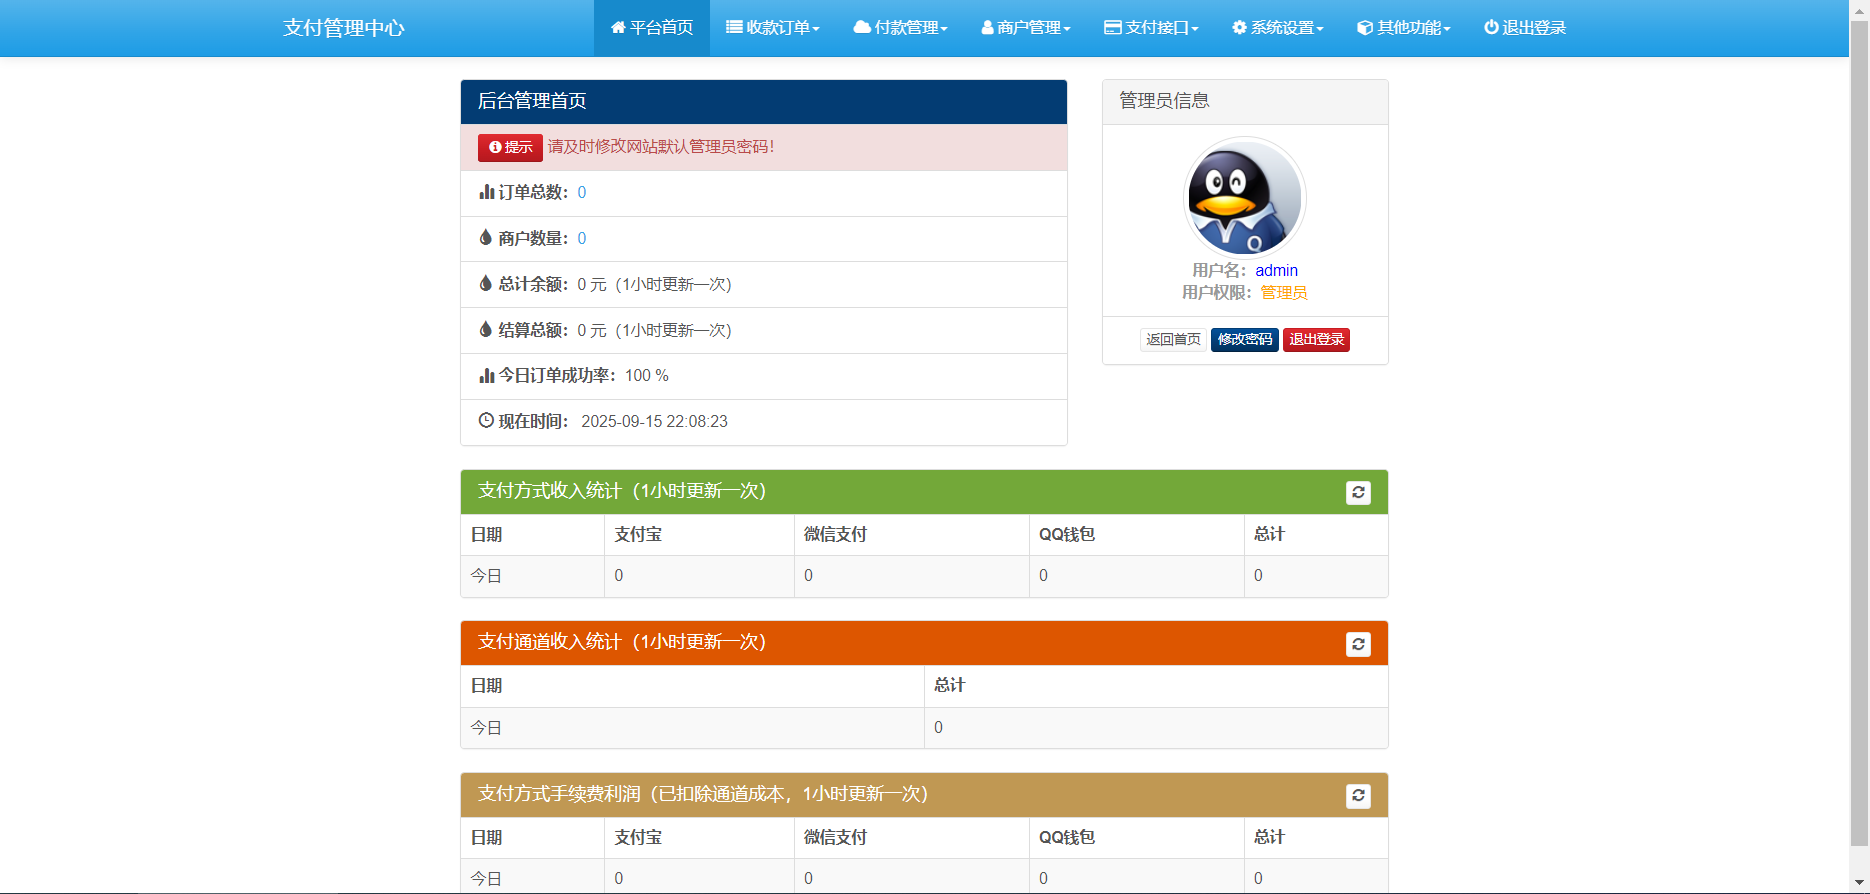
Task: Click 今日 row in 支付通道收入统计 table
Action: tap(924, 728)
